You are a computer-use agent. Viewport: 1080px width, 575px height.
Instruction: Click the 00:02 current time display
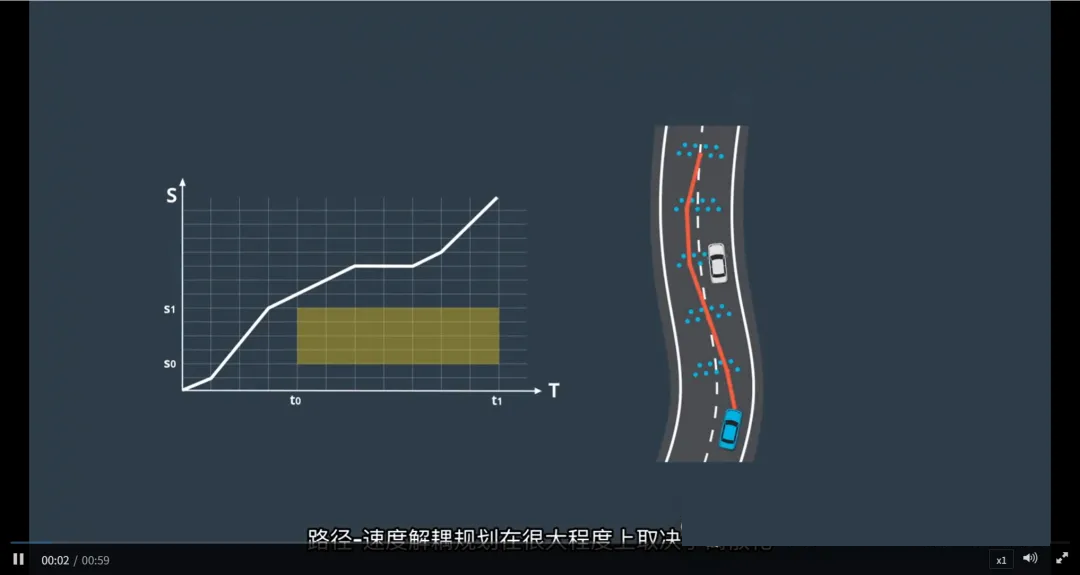55,560
